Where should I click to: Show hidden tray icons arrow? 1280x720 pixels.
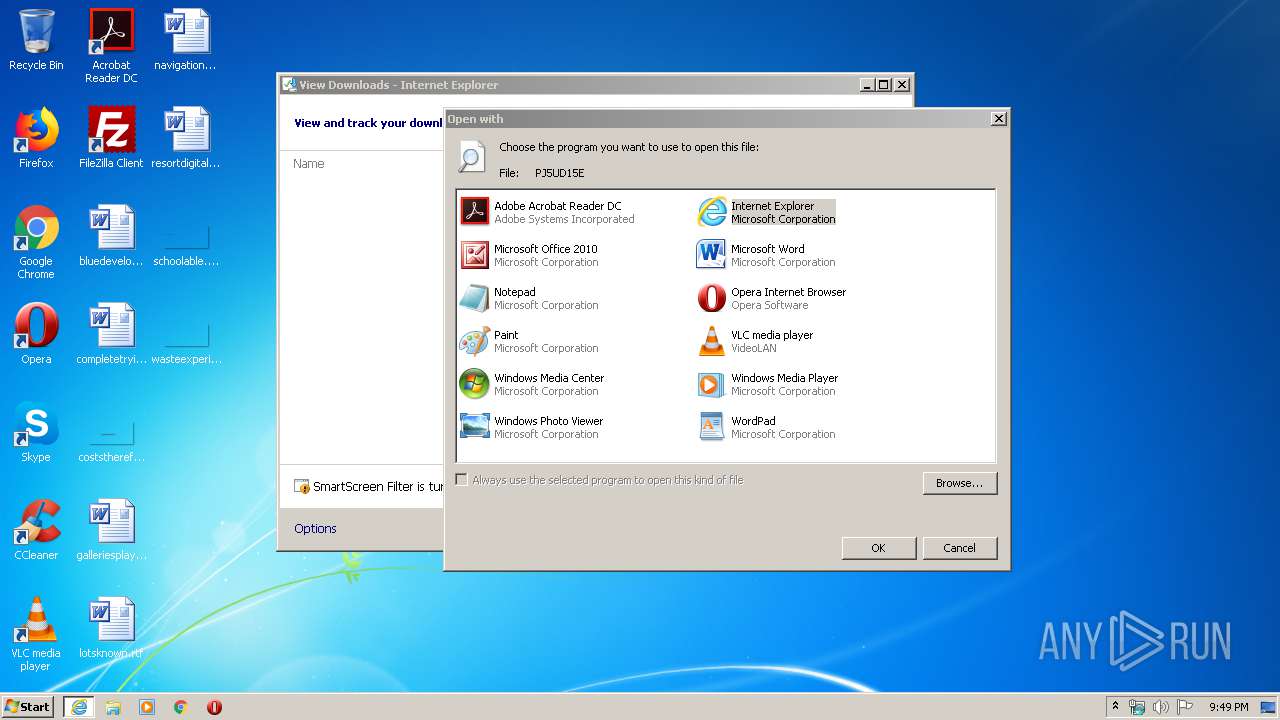pyautogui.click(x=1115, y=707)
